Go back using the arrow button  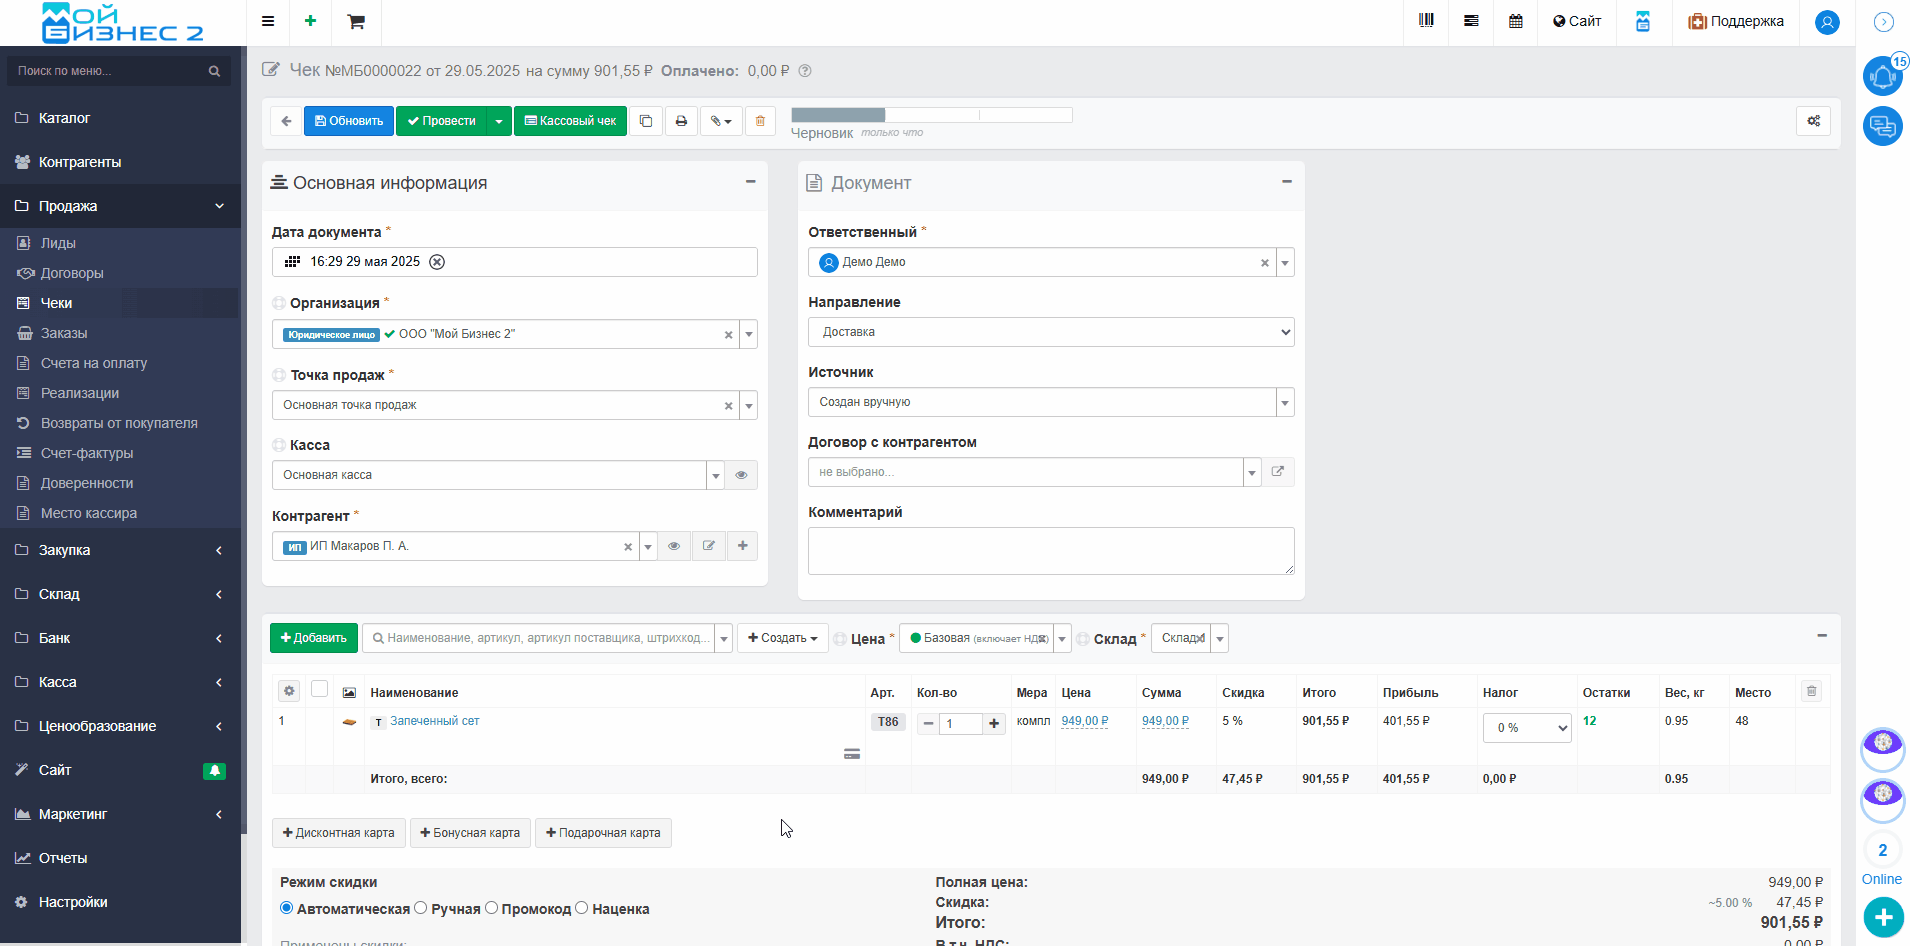point(286,121)
